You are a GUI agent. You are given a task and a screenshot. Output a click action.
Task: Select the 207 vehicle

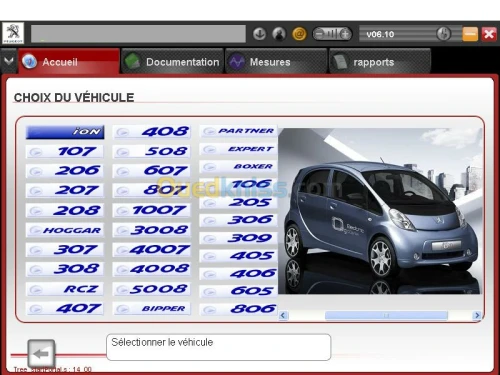[x=65, y=191]
